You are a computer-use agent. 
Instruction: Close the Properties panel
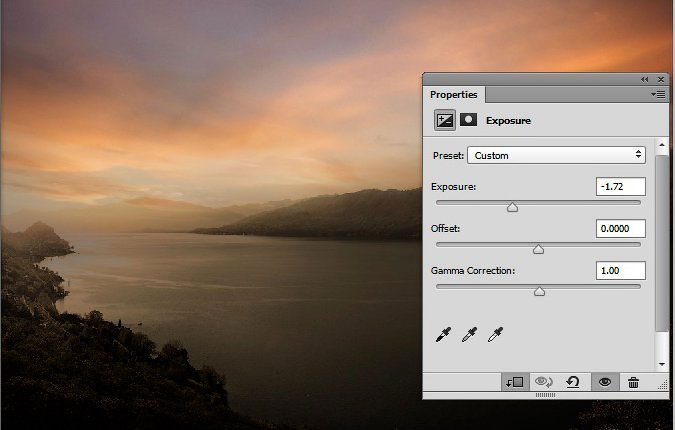(661, 80)
